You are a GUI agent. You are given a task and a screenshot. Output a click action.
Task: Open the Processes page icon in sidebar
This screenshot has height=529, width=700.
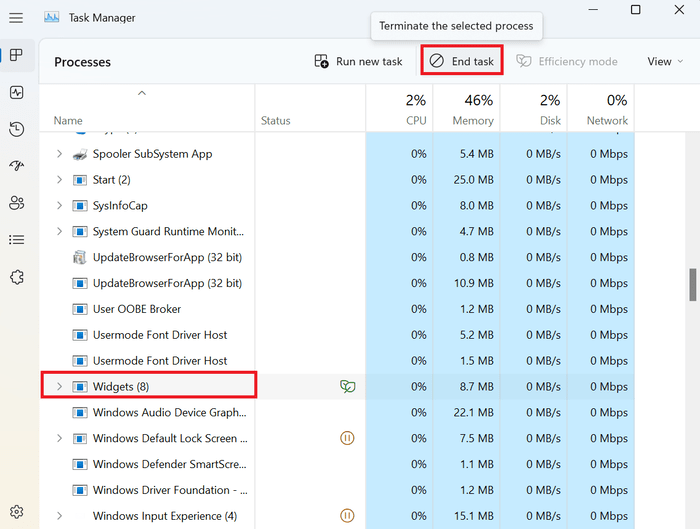click(17, 55)
